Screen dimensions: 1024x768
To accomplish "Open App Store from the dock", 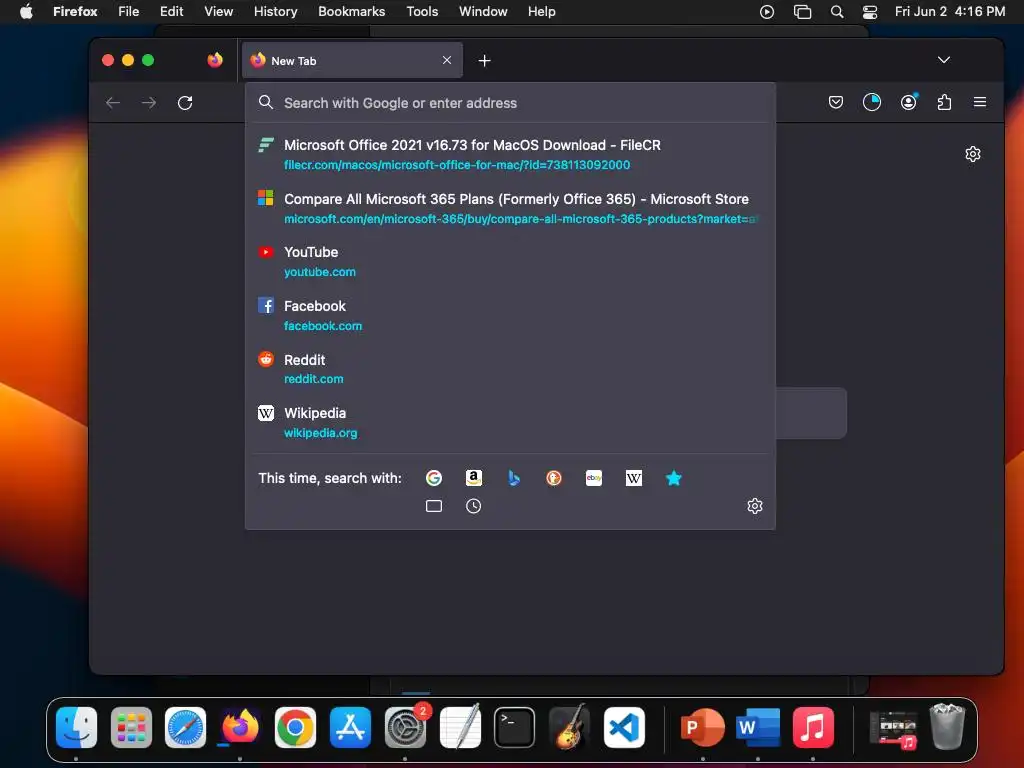I will coord(350,727).
